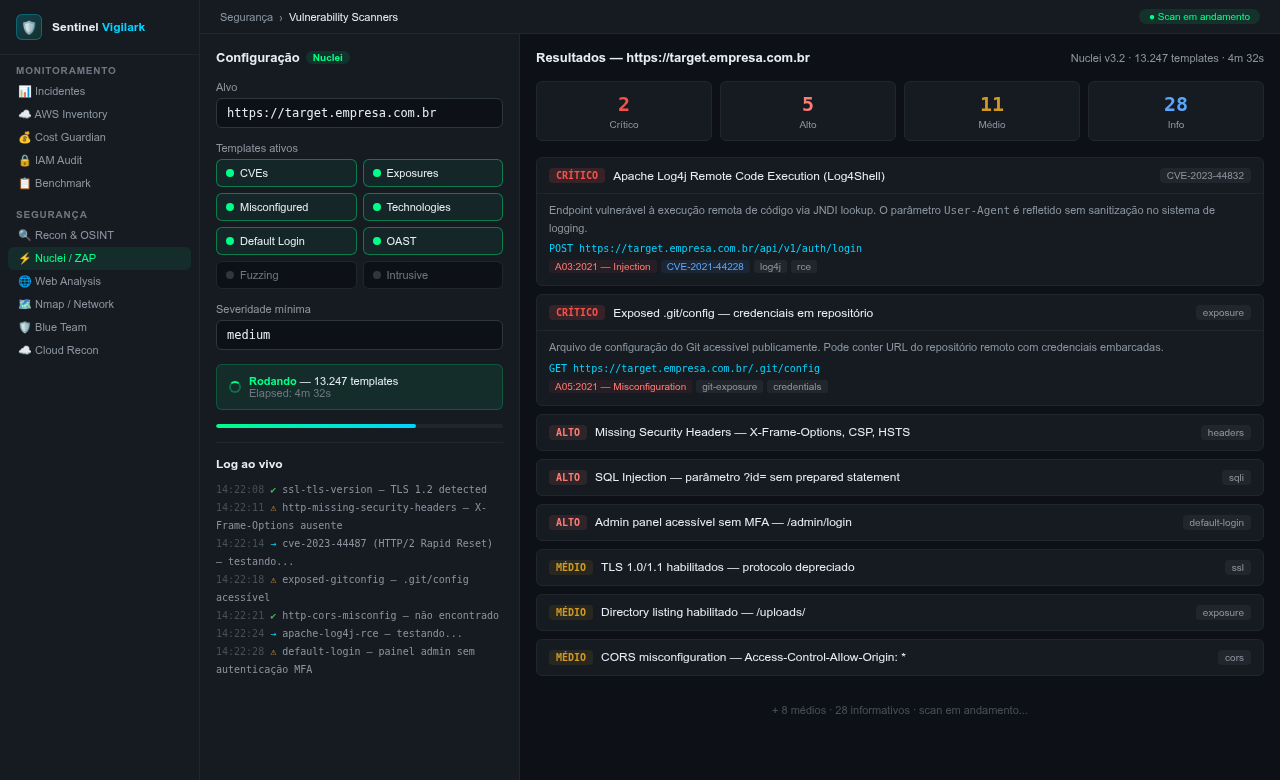Expand the Missing Security Headers finding
The width and height of the screenshot is (1280, 780).
coord(900,432)
